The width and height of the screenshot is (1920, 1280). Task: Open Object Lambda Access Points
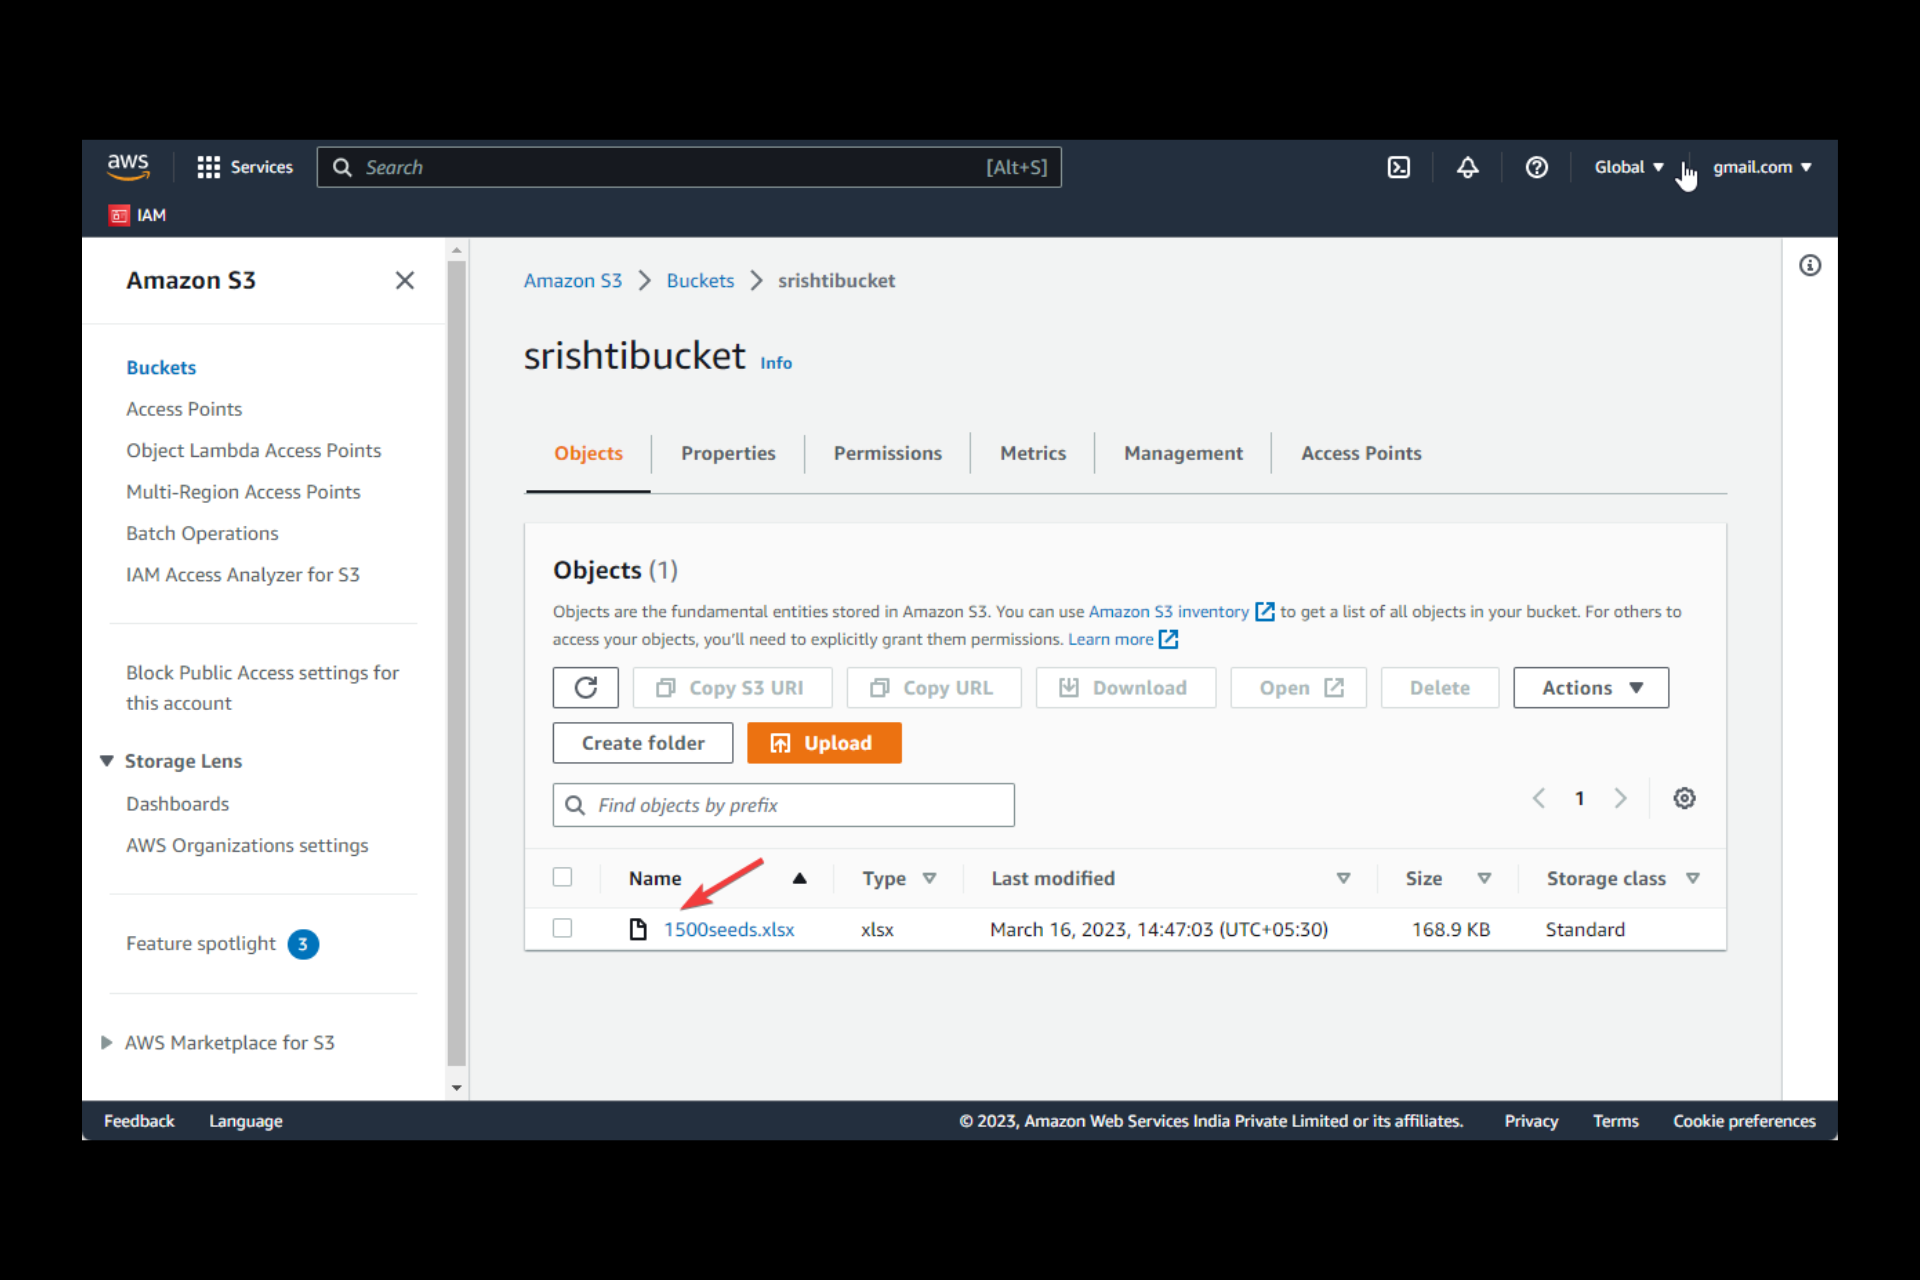click(253, 450)
